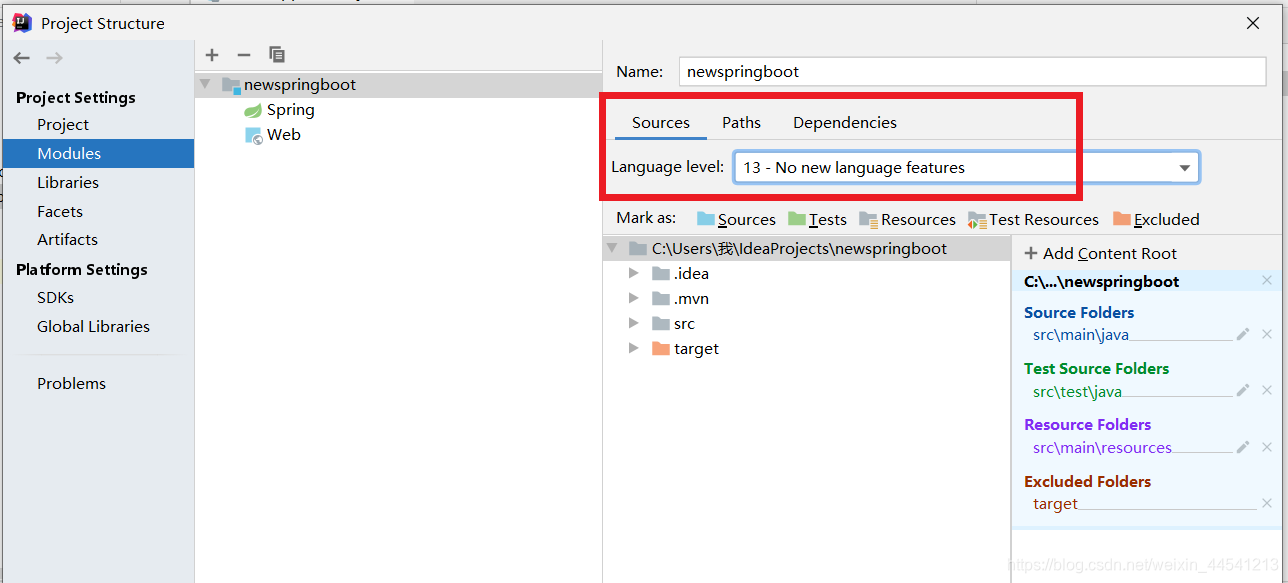Switch to the Paths tab
The width and height of the screenshot is (1288, 583).
(741, 122)
